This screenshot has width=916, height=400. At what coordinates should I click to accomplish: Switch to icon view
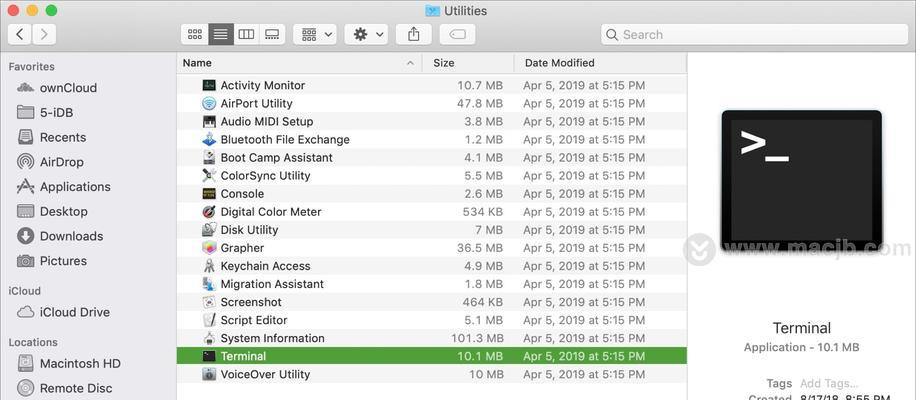[195, 34]
